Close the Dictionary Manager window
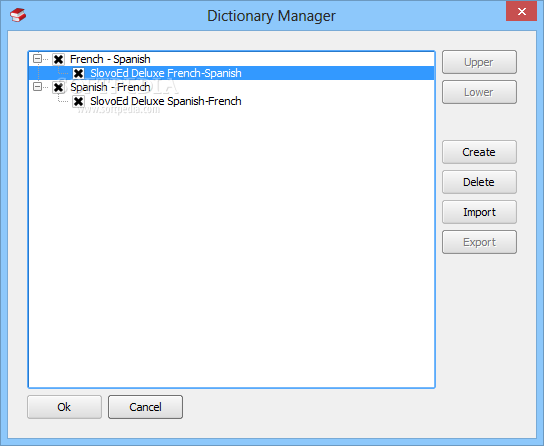The width and height of the screenshot is (544, 446). 521,11
